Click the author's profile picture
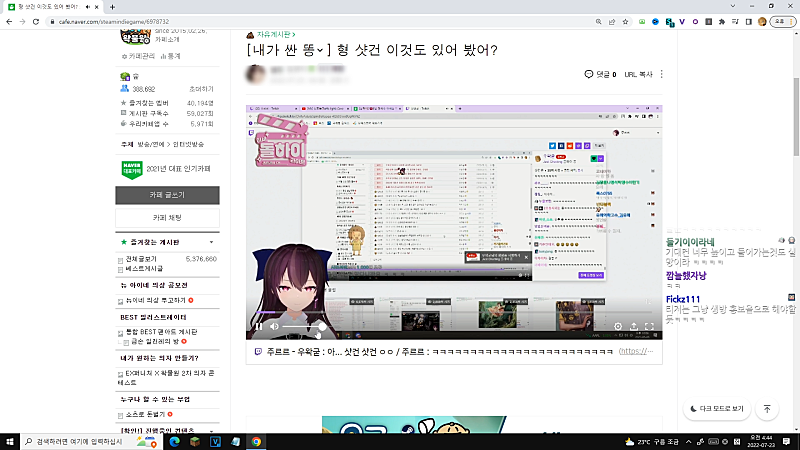This screenshot has width=800, height=450. point(255,74)
